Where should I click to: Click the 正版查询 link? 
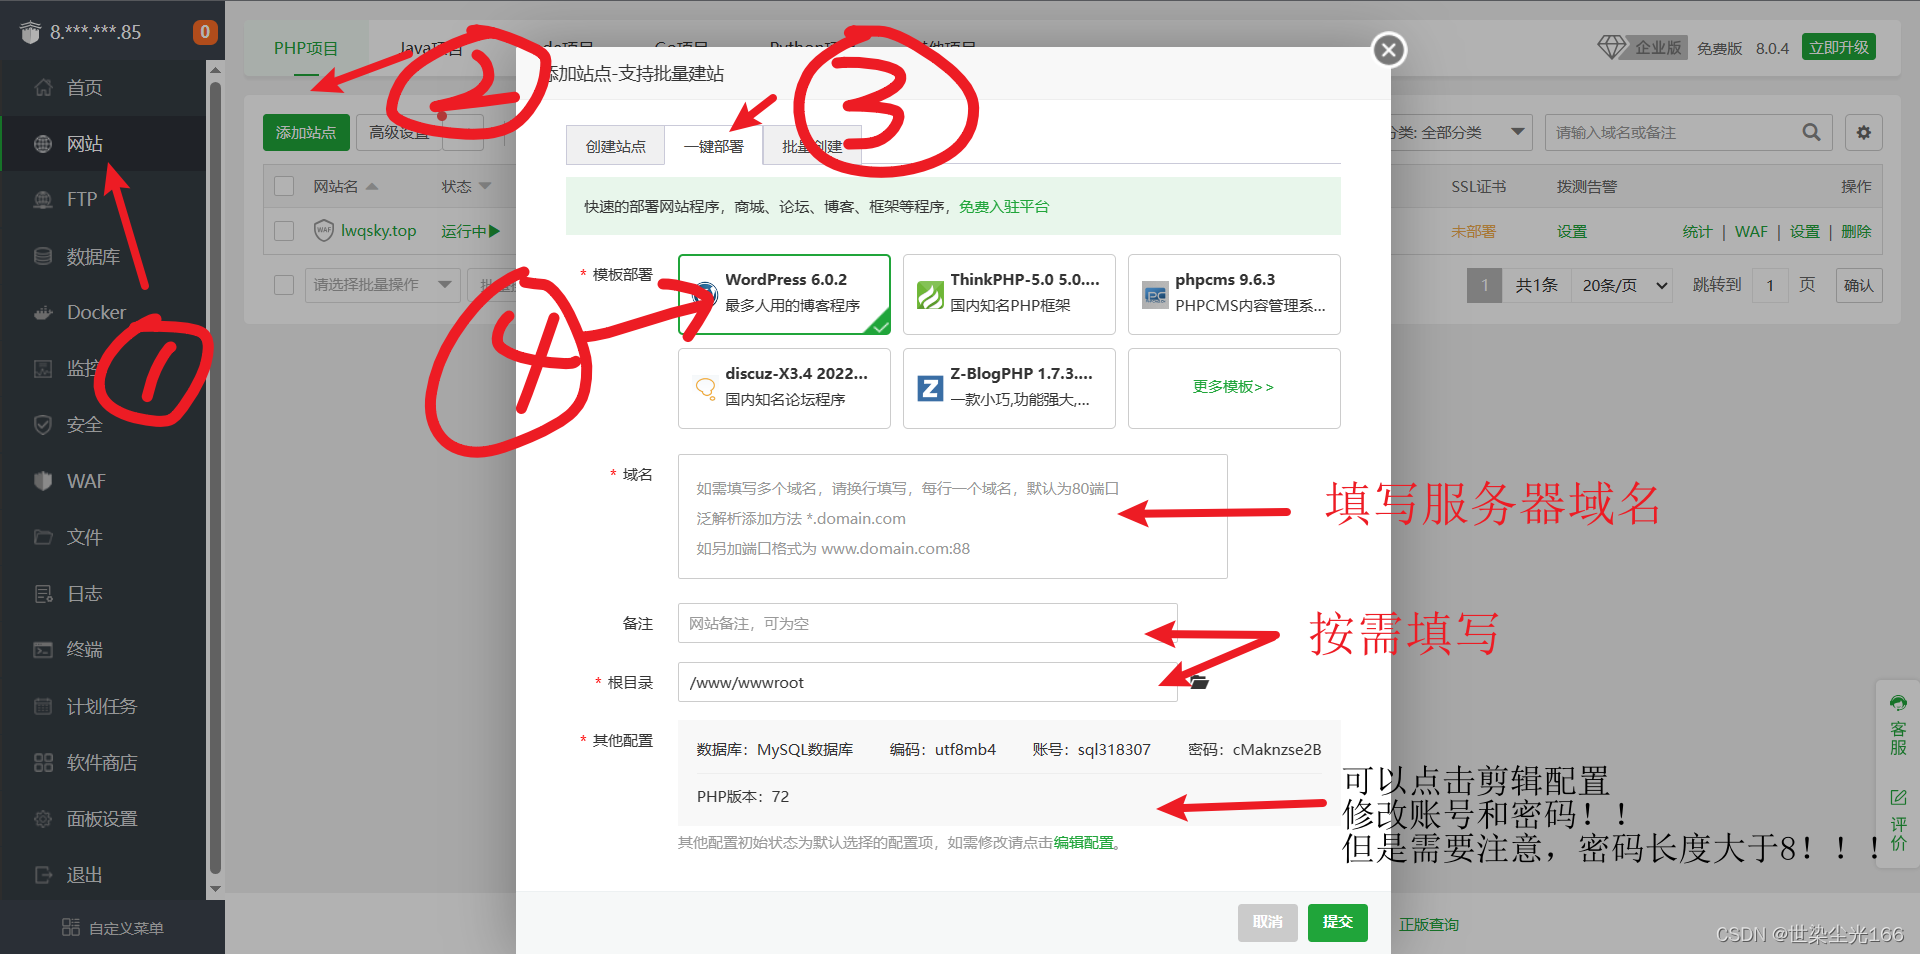[1428, 925]
